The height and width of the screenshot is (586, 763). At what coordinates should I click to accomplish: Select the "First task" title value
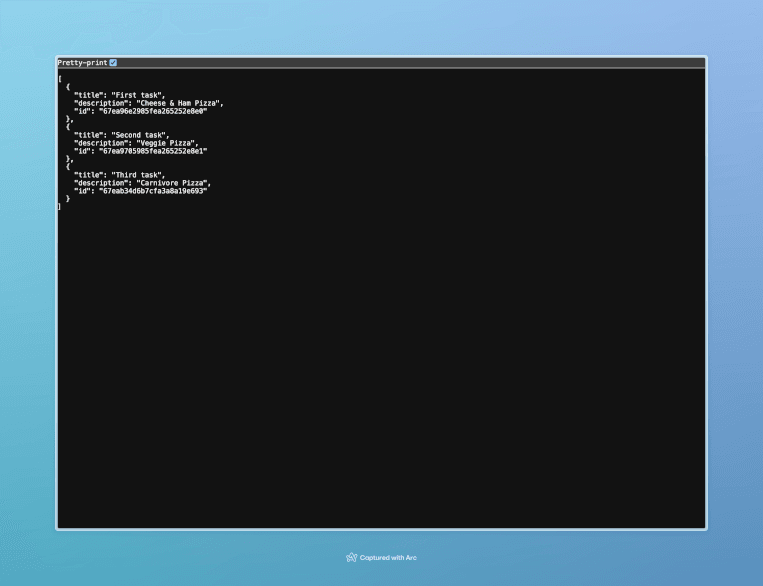[x=138, y=95]
